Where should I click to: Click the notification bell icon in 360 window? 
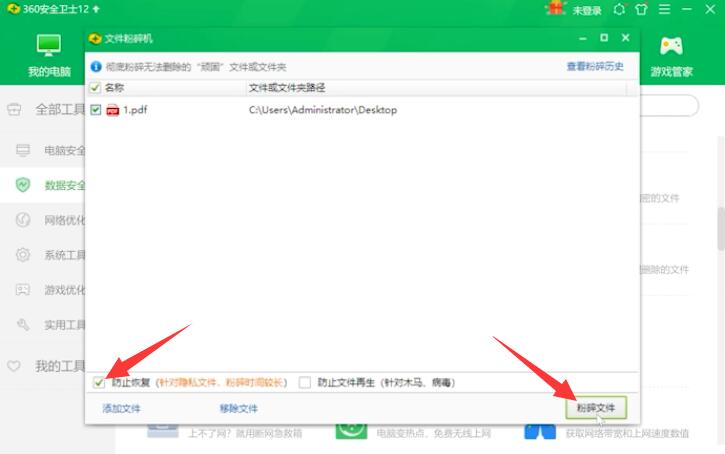619,9
